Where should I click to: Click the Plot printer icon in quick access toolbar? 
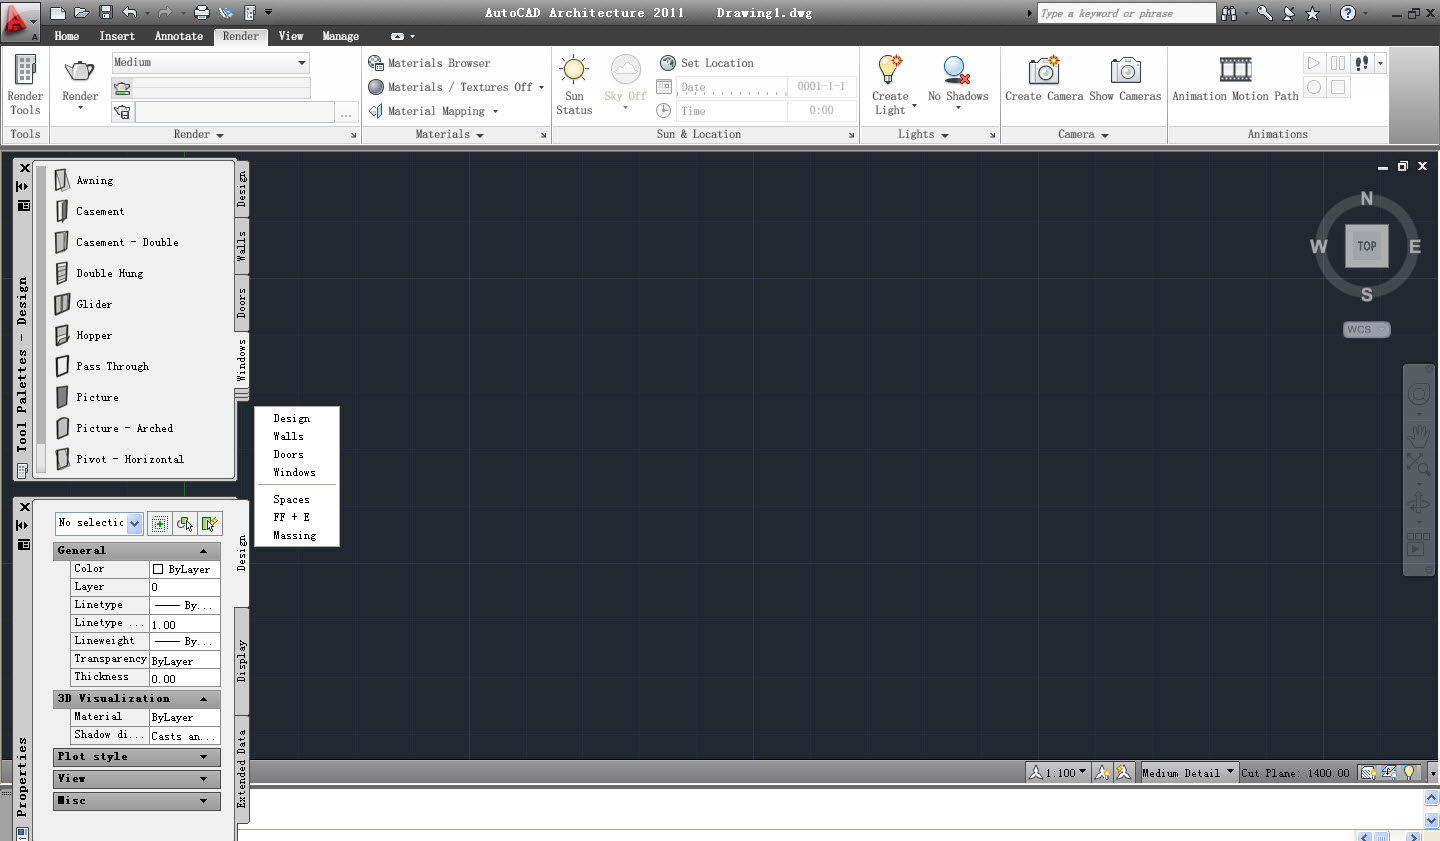coord(202,13)
